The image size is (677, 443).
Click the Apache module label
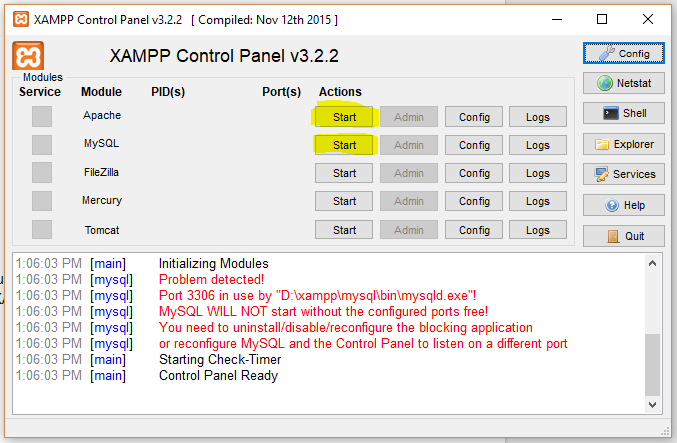[102, 115]
